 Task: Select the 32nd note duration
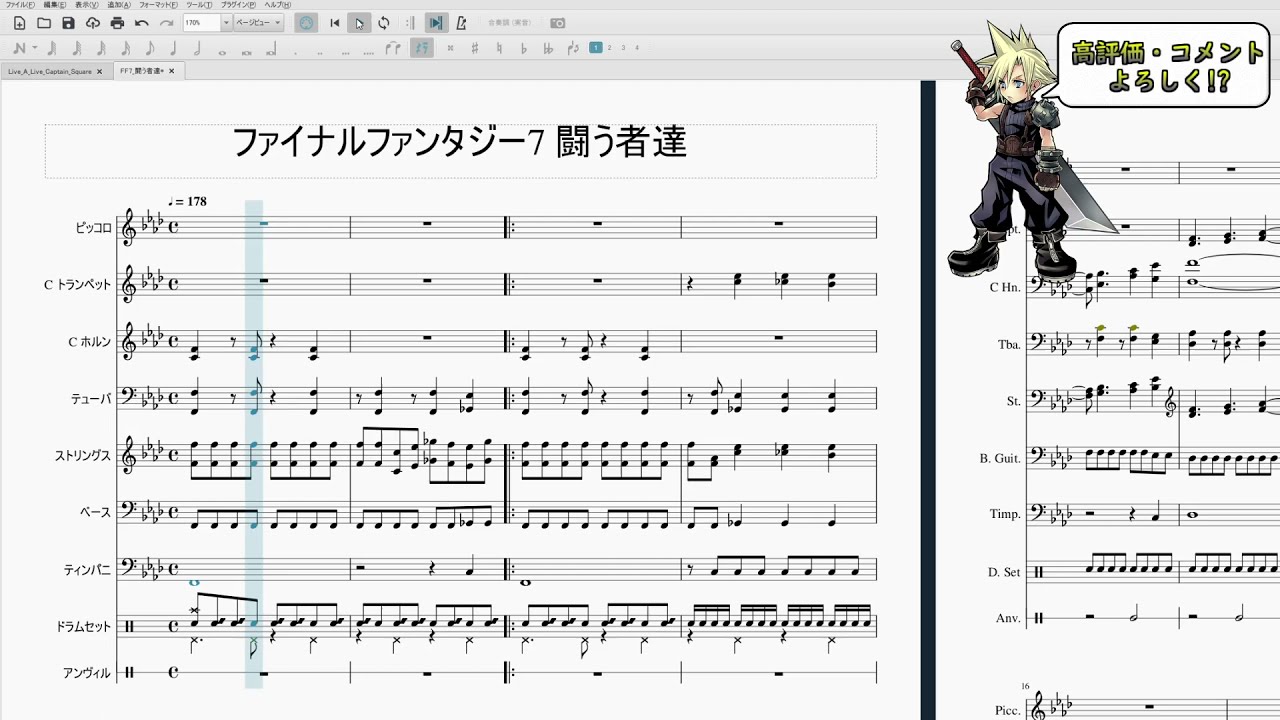tap(101, 48)
